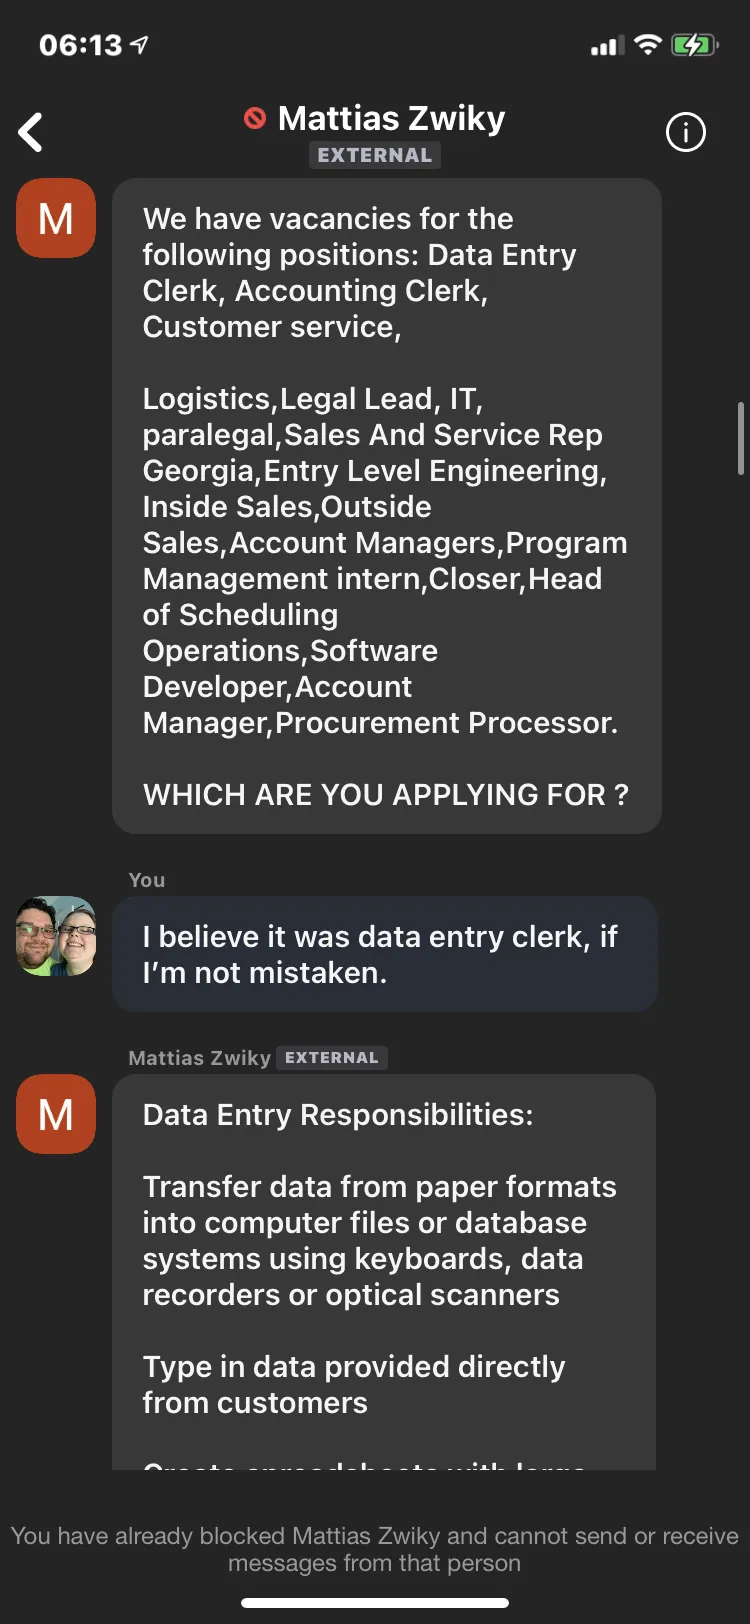This screenshot has height=1624, width=750.
Task: Select the vacancies list message bubble
Action: [x=387, y=506]
